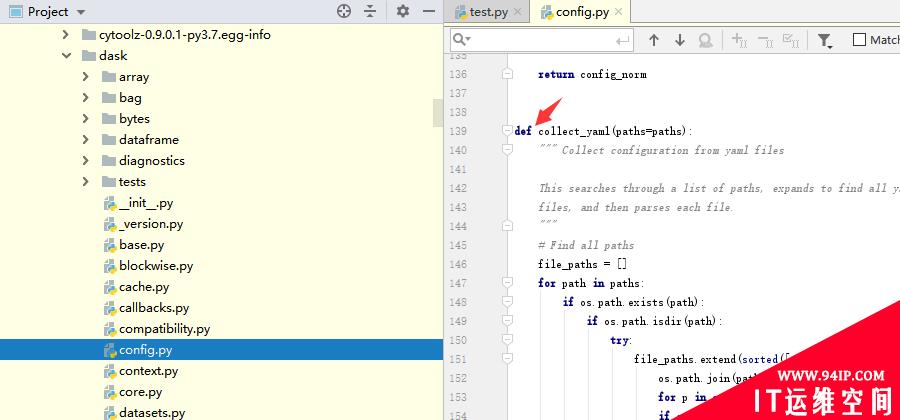This screenshot has height=420, width=900.
Task: Click 'return config_norm' code line
Action: 592,75
